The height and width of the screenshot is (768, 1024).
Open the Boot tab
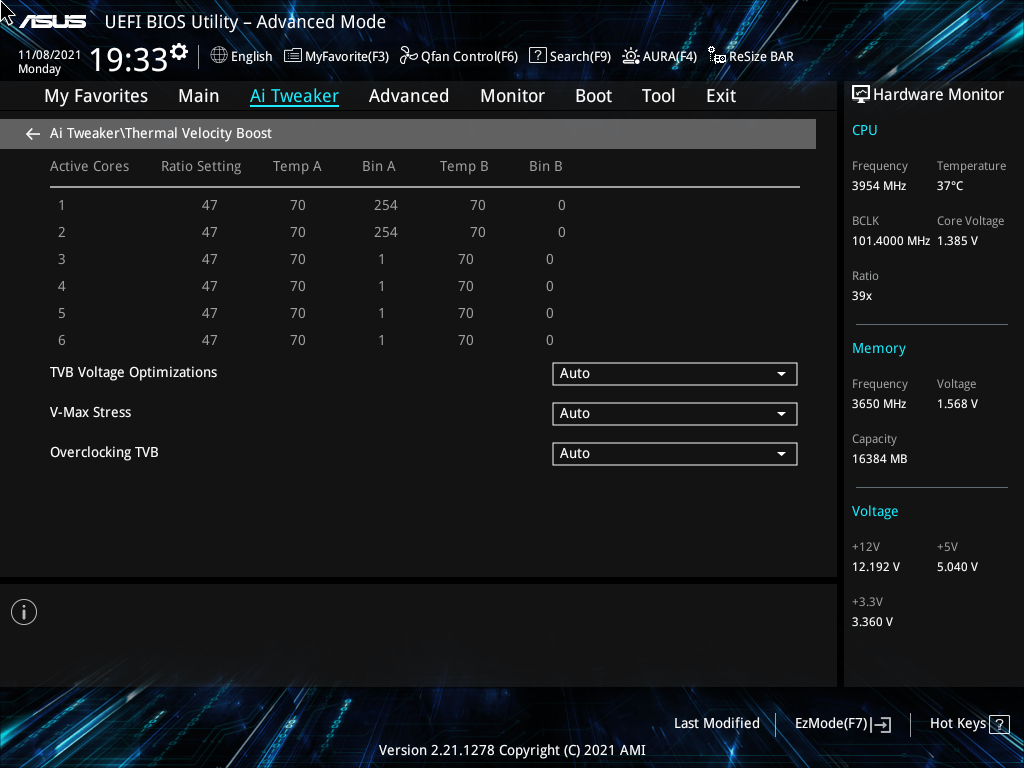click(594, 96)
